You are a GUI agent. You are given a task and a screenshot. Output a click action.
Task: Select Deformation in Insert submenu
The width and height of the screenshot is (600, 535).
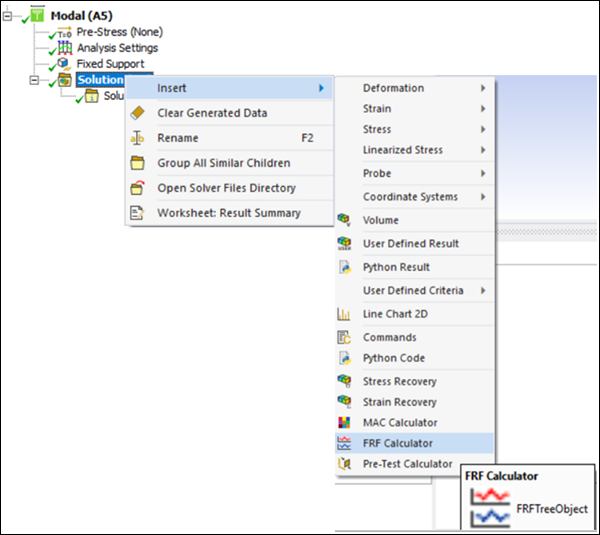pos(415,88)
